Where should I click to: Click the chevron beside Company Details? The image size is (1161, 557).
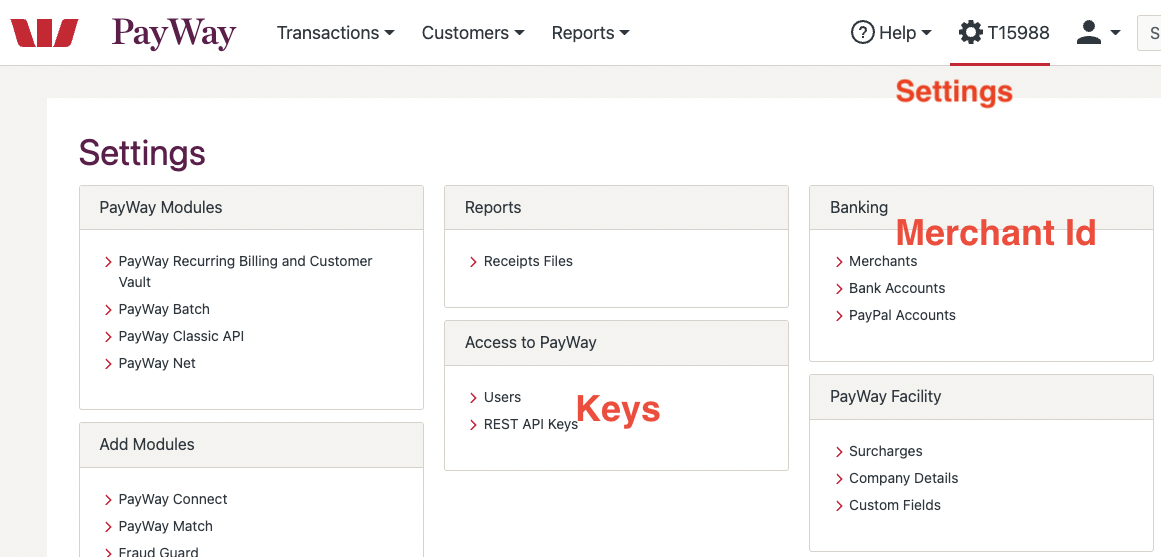[839, 479]
